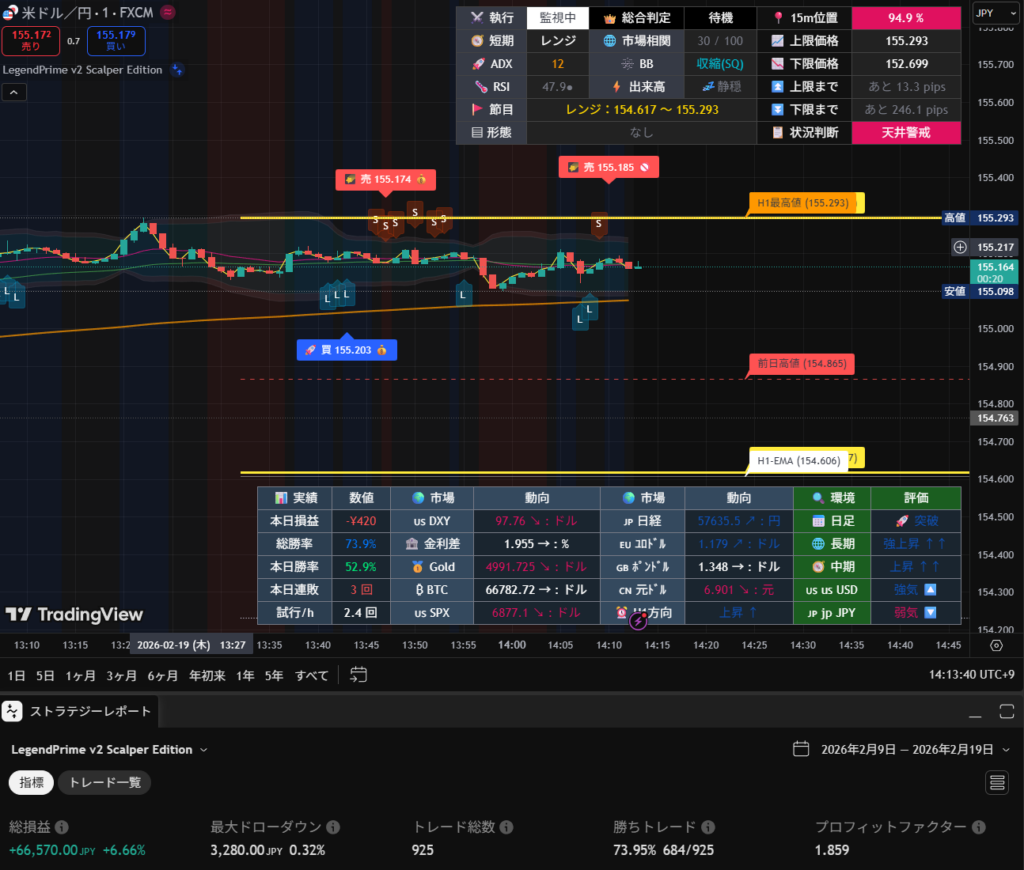Viewport: 1024px width, 870px height.
Task: Click the Strategy Report panel icon
Action: coord(12,711)
